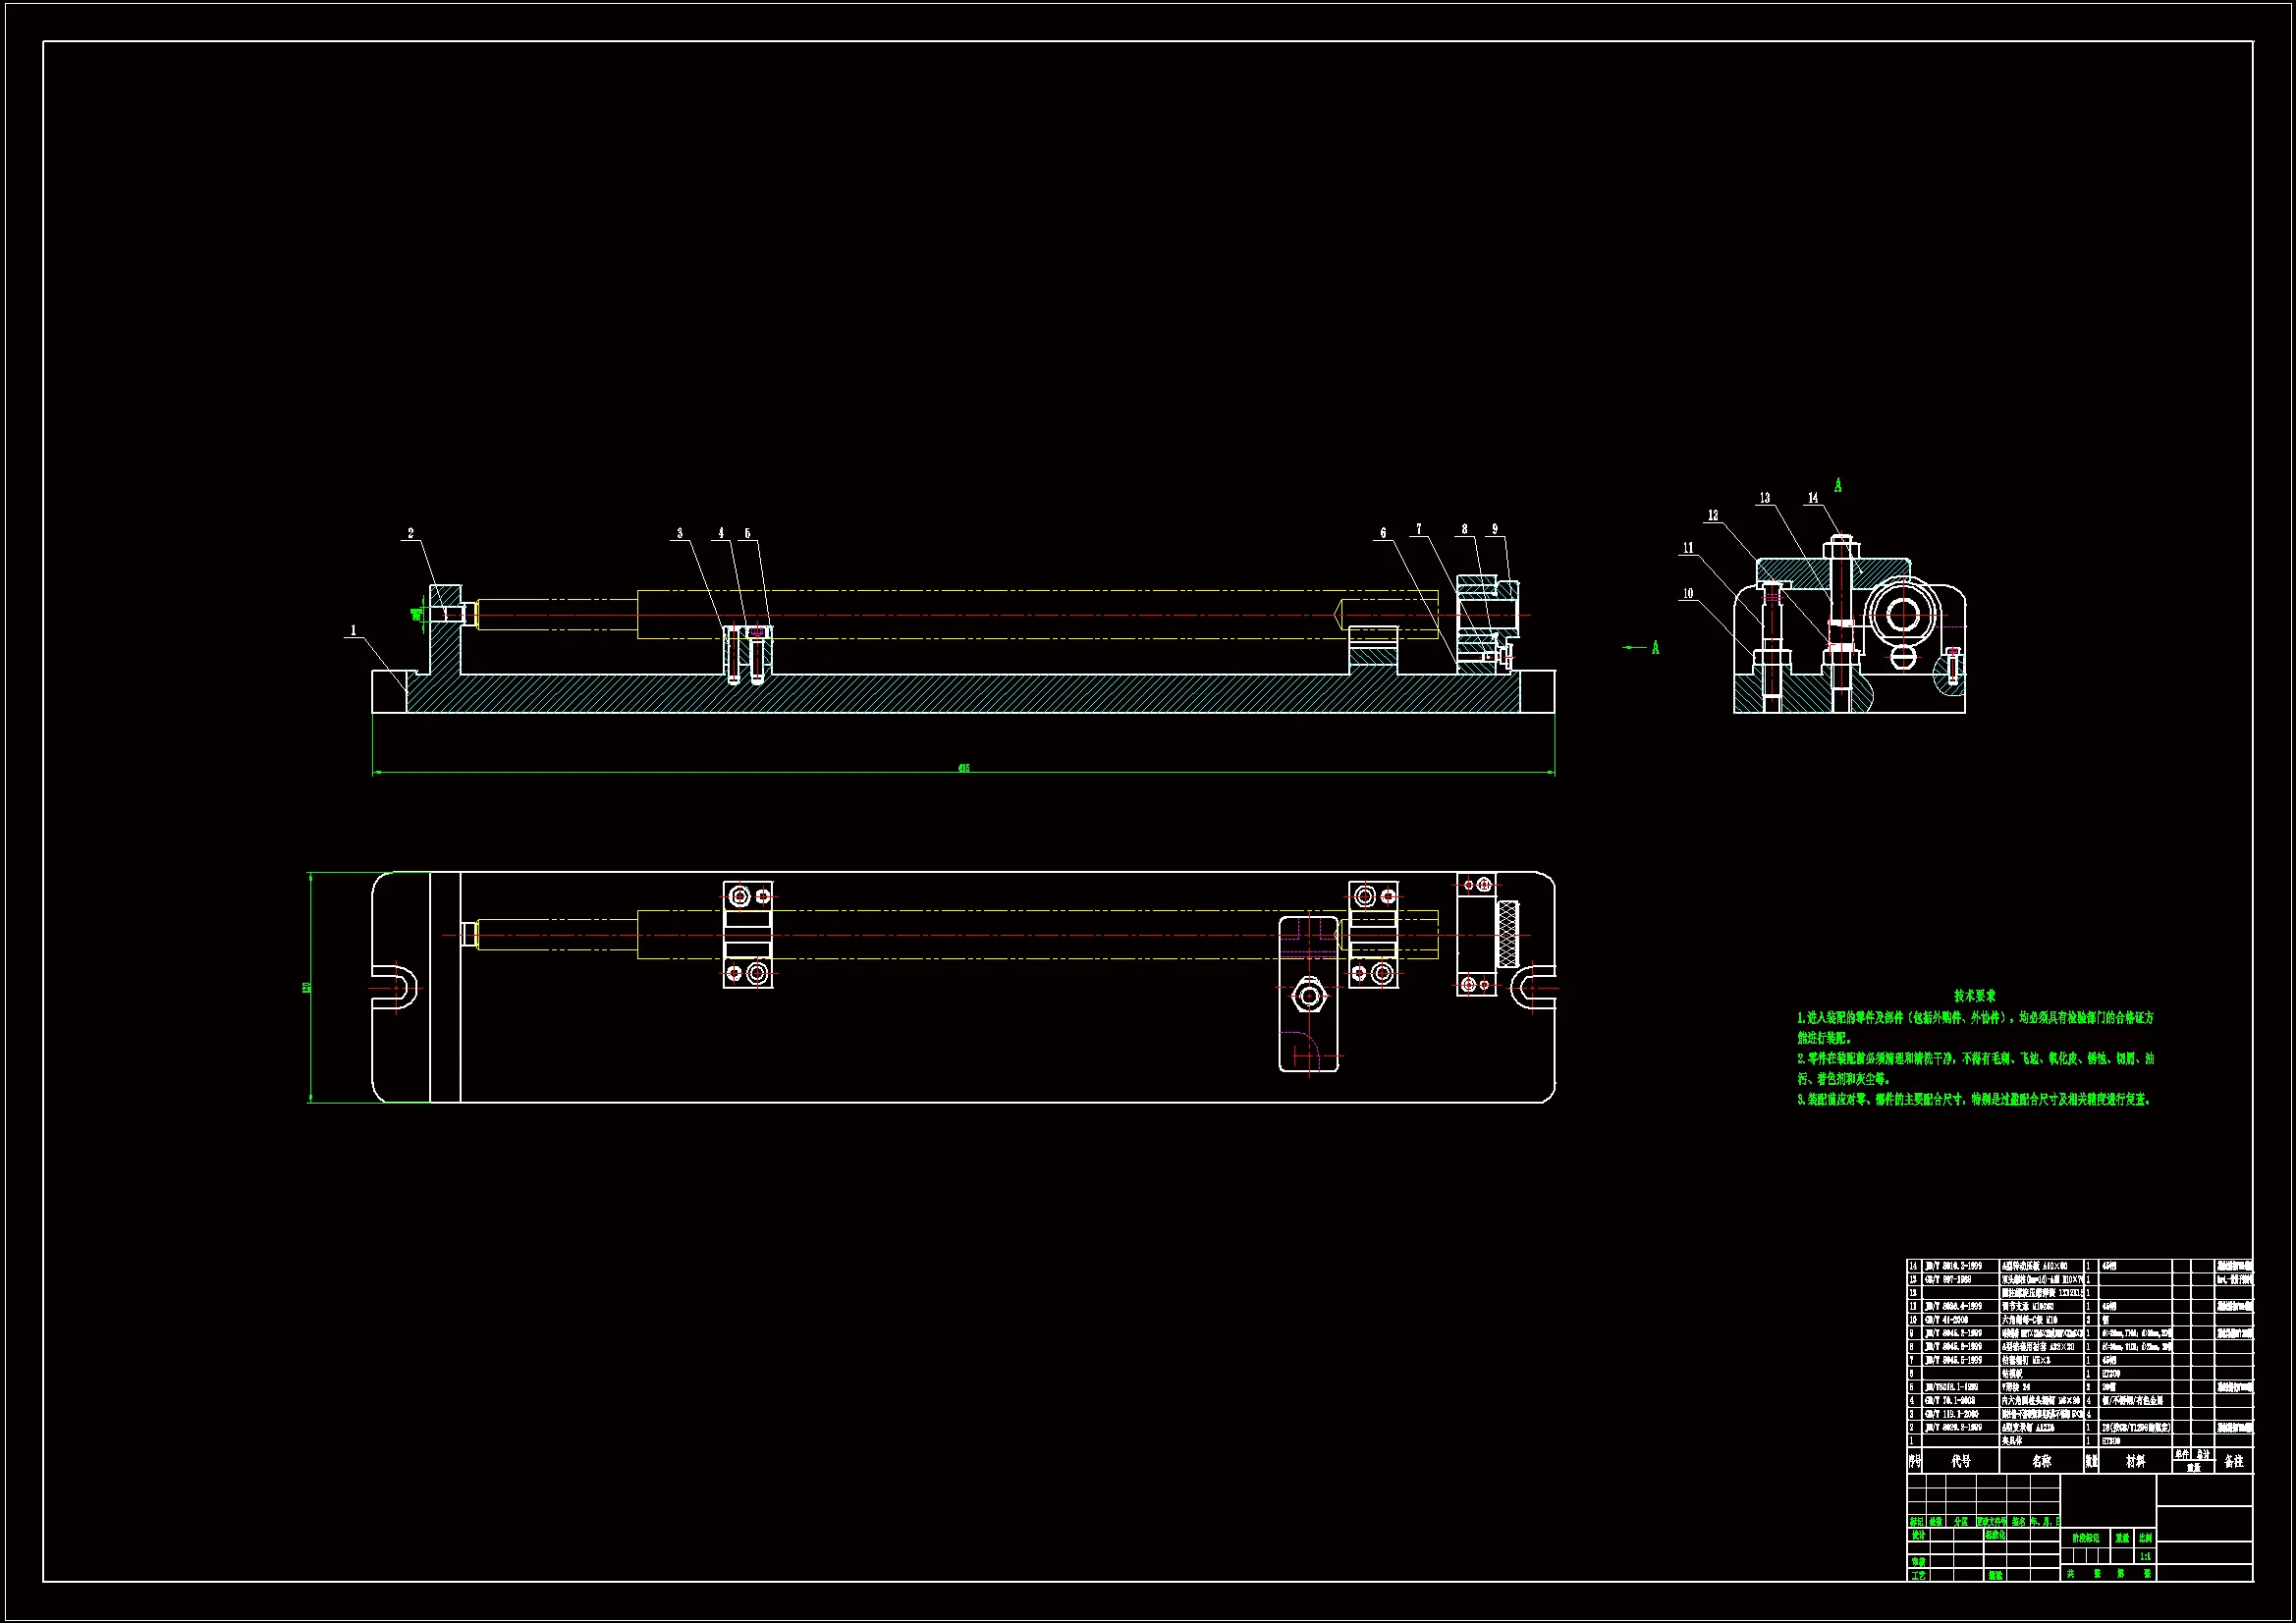The height and width of the screenshot is (1623, 2296).
Task: Click the 名称 column header in parts list
Action: pos(2041,1461)
